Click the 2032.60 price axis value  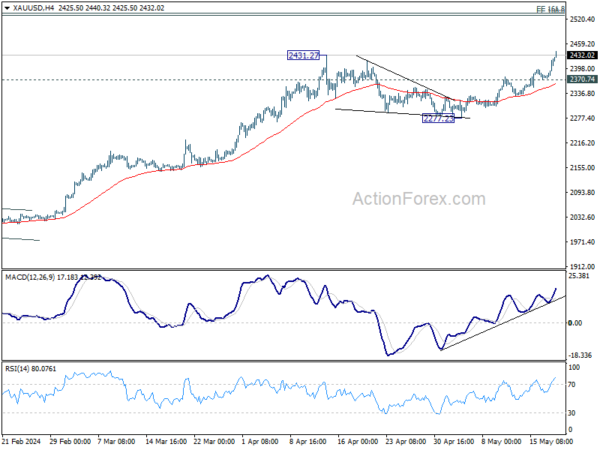582,217
